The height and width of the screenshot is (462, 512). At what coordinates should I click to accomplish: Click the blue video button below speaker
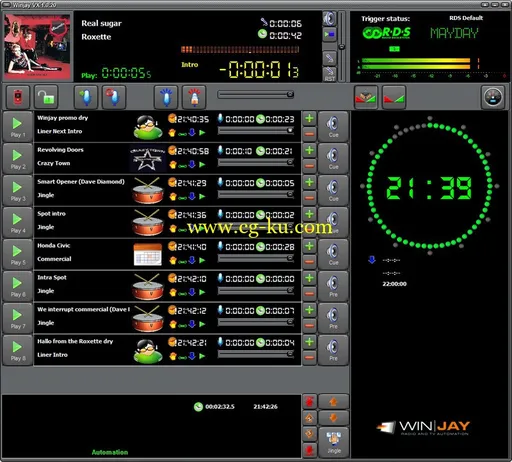[x=329, y=34]
